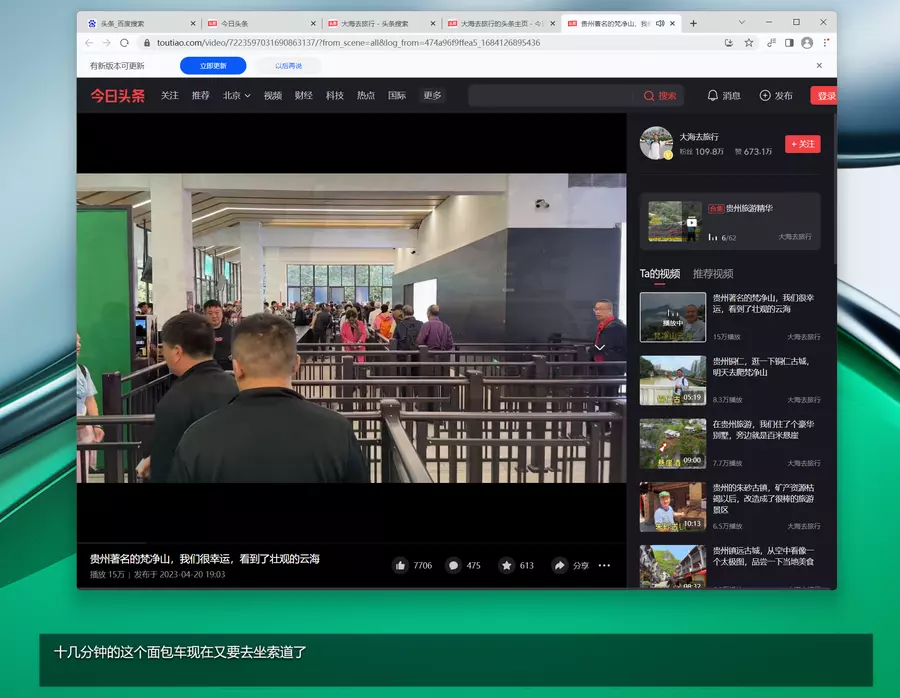Screen dimensions: 900x698
Task: Reload the page with refresh icon
Action: click(124, 42)
